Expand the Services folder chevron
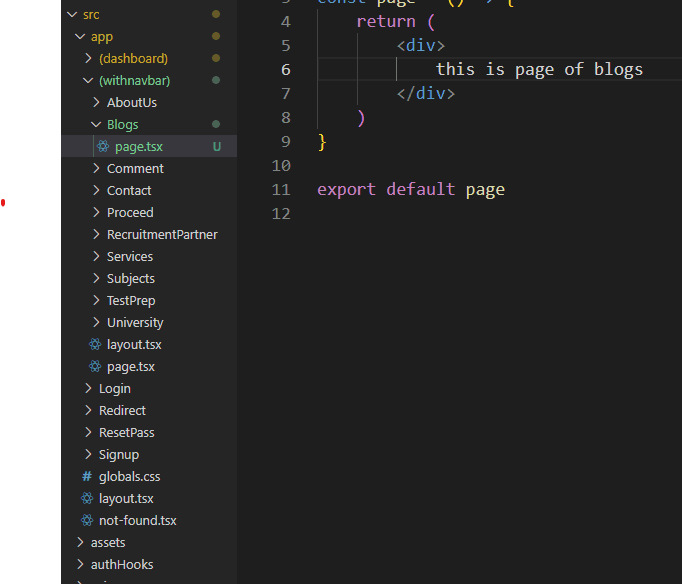 pyautogui.click(x=97, y=256)
